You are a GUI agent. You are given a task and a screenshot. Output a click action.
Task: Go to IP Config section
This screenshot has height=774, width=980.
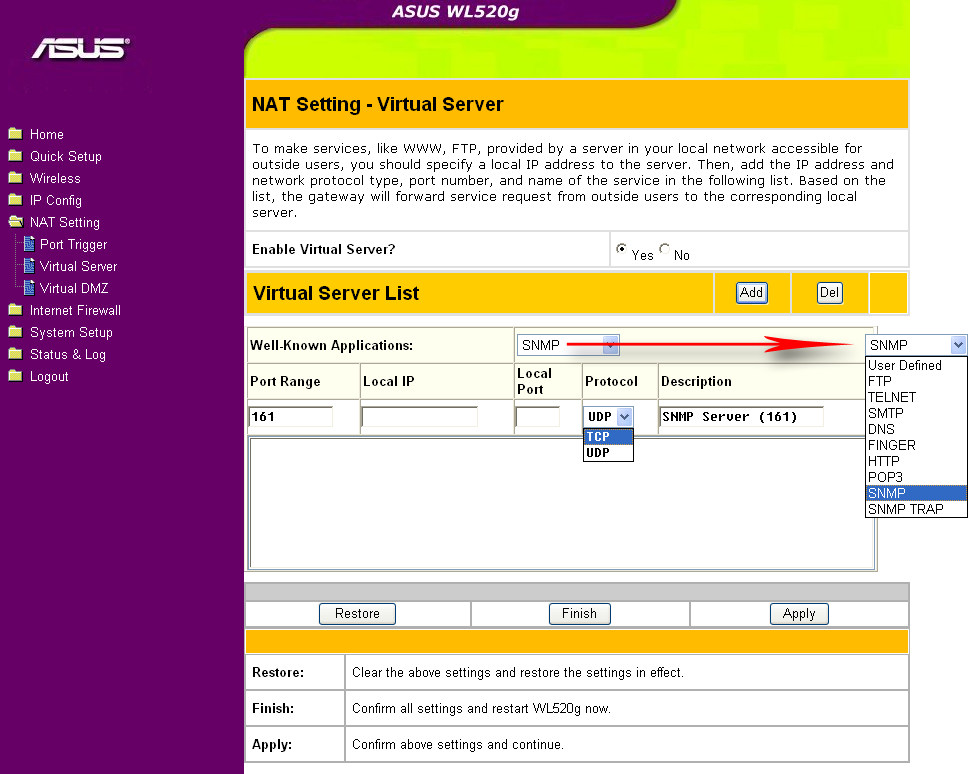point(56,201)
